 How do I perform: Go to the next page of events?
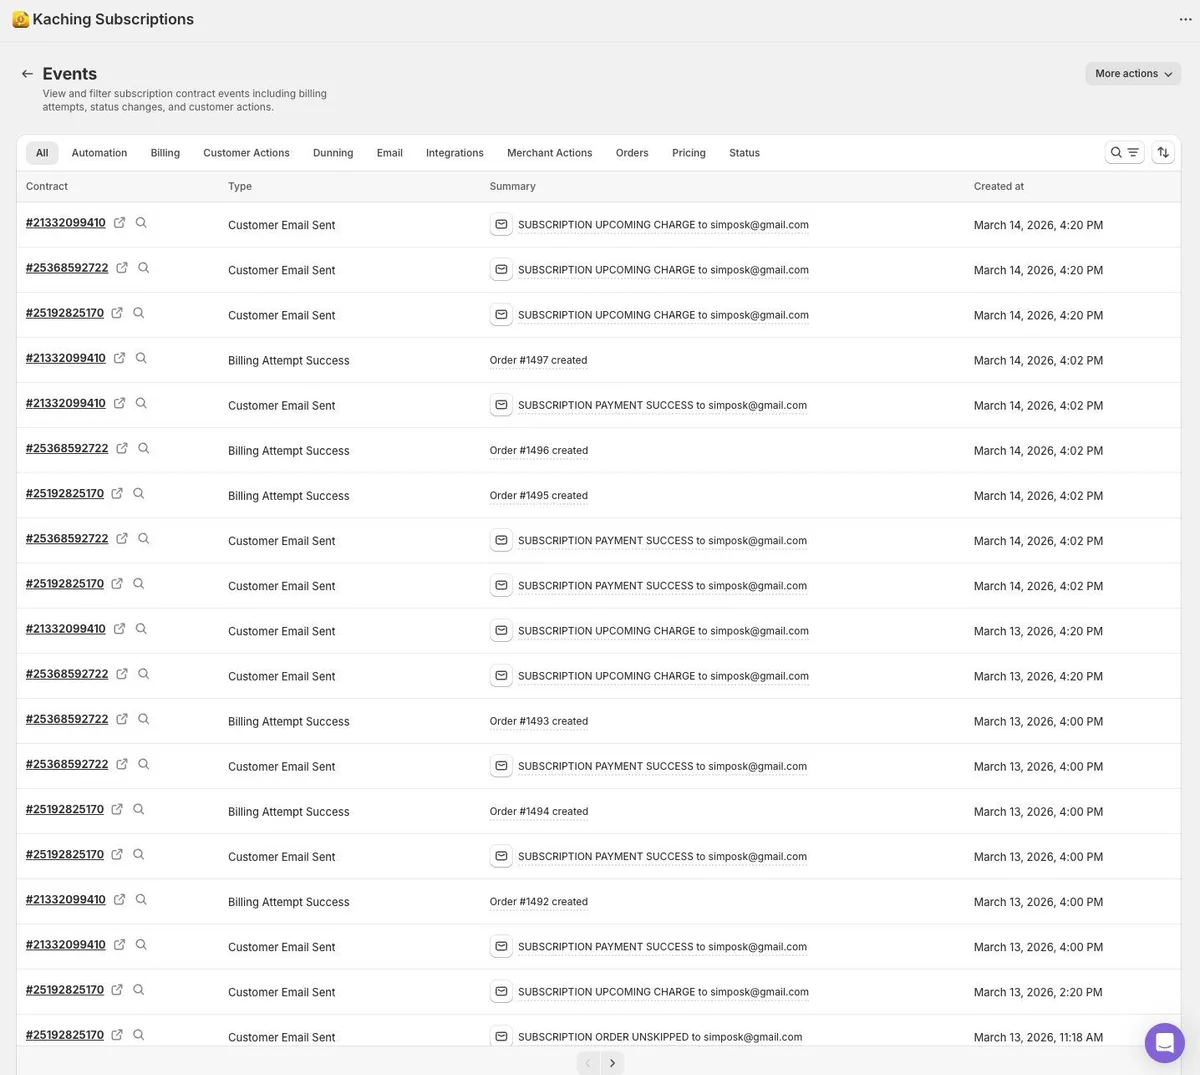tap(612, 1063)
